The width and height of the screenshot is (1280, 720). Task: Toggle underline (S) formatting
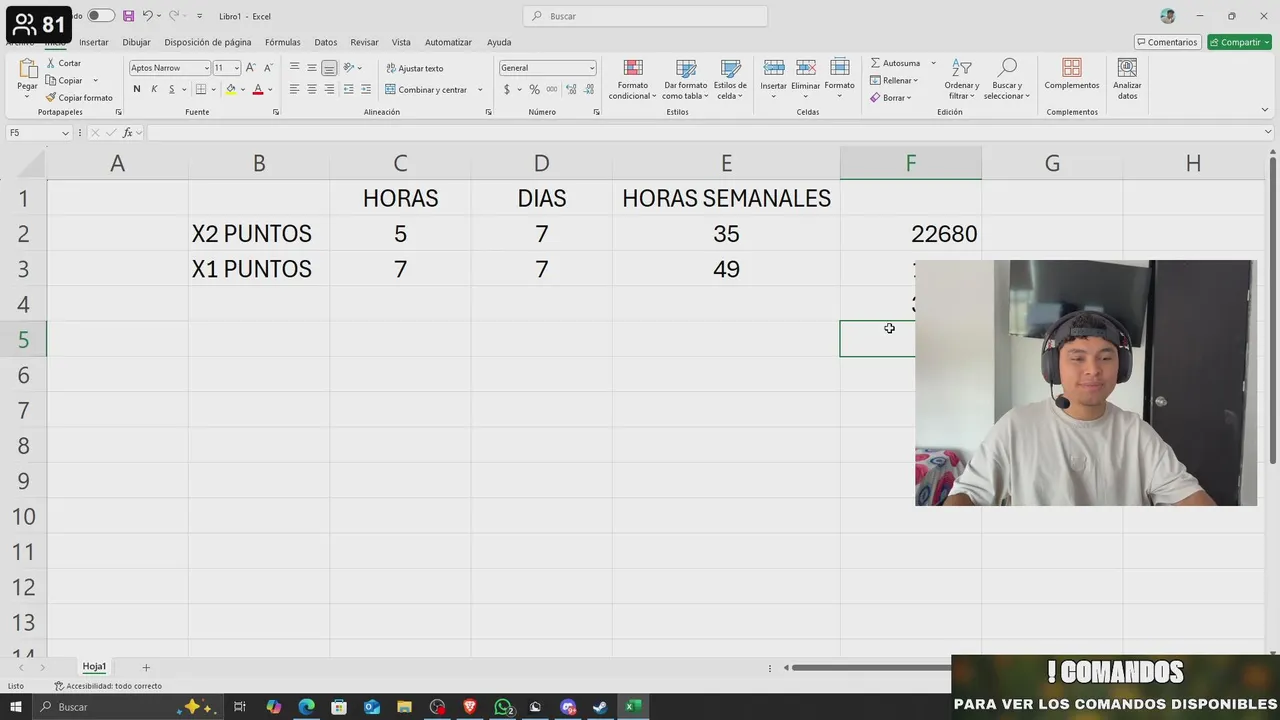pos(171,89)
